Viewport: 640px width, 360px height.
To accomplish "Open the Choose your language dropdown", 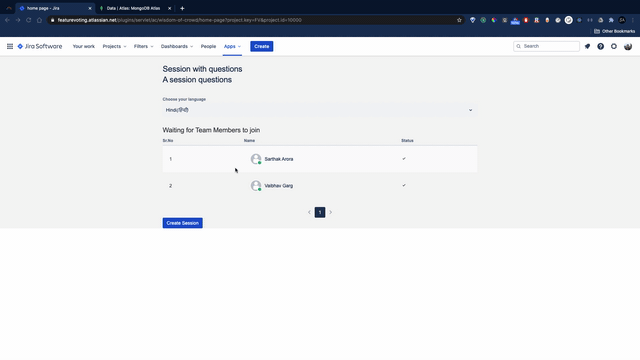I will tap(320, 110).
